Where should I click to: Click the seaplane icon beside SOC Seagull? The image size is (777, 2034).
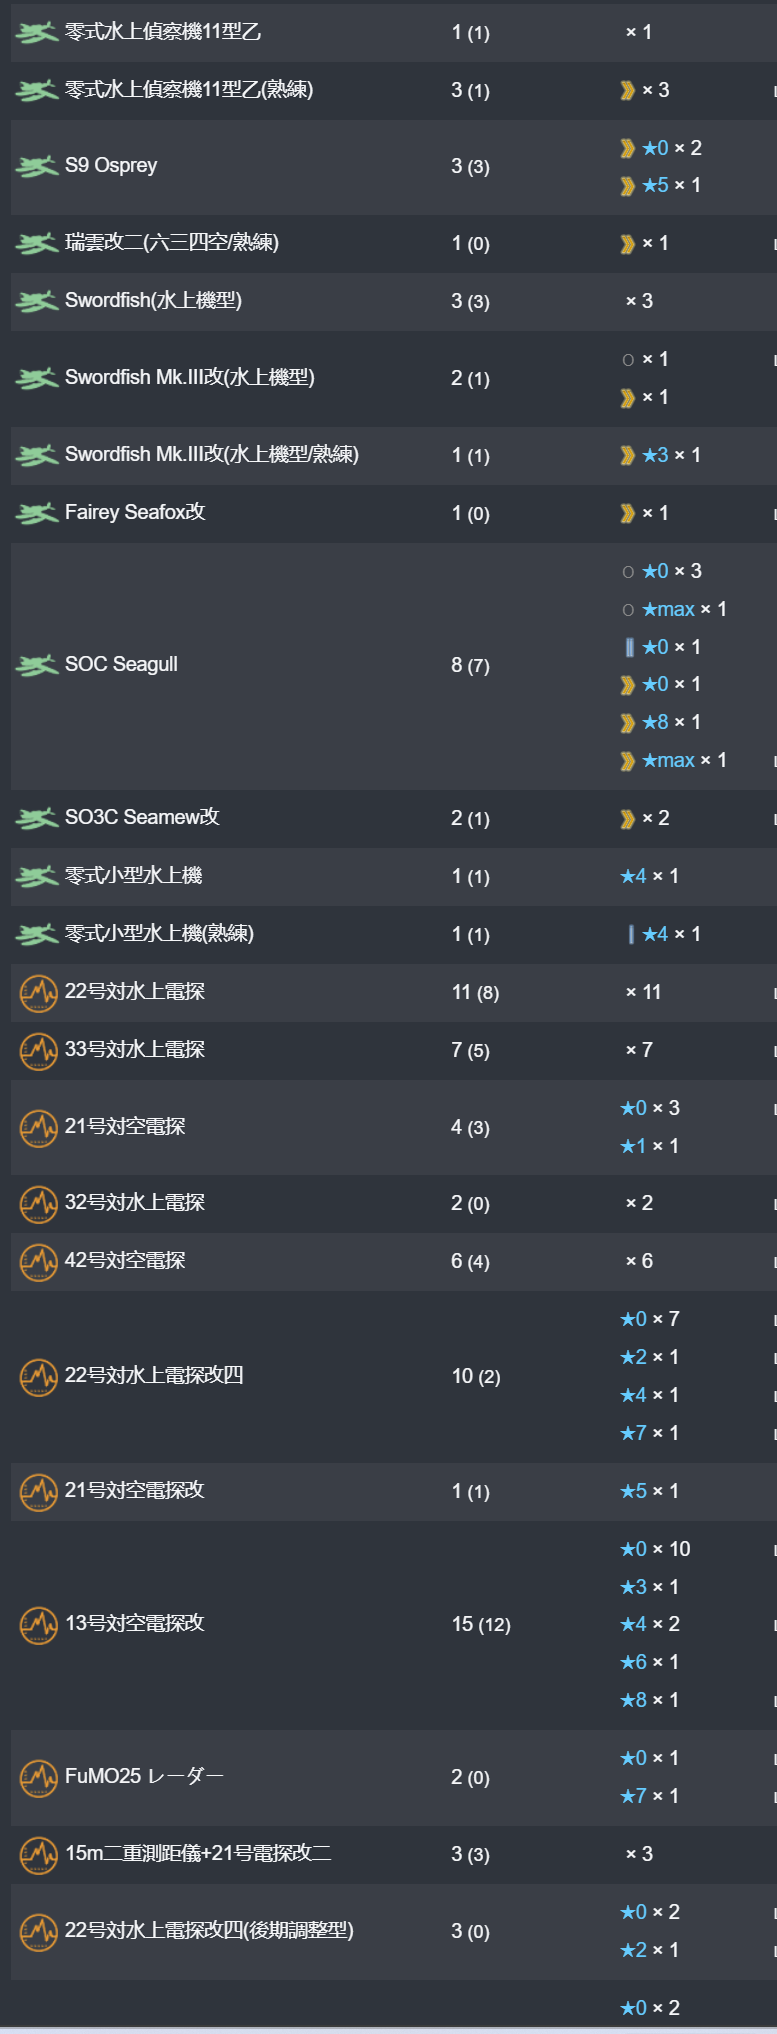coord(37,665)
